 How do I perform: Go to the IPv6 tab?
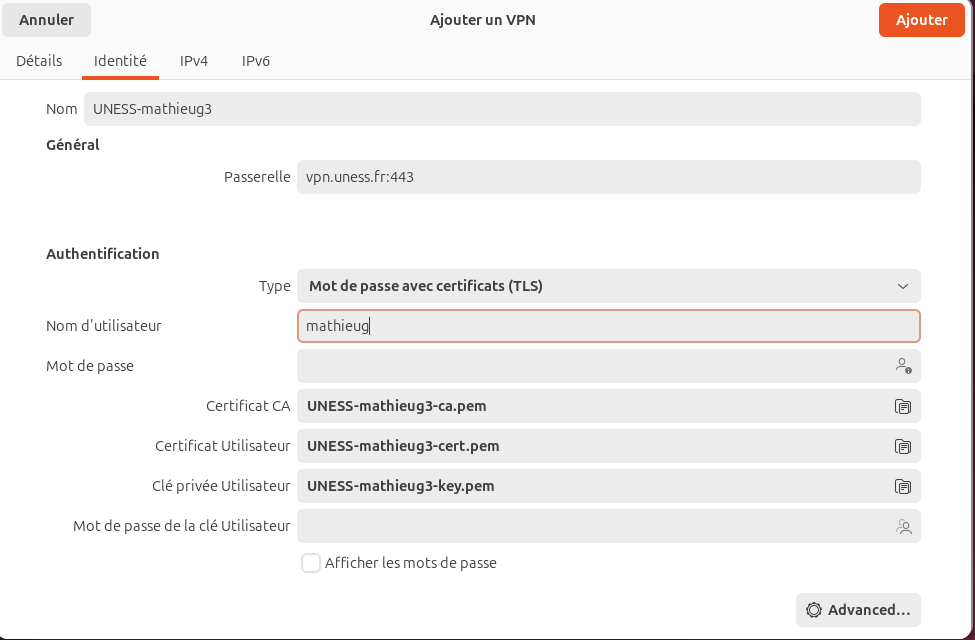256,61
